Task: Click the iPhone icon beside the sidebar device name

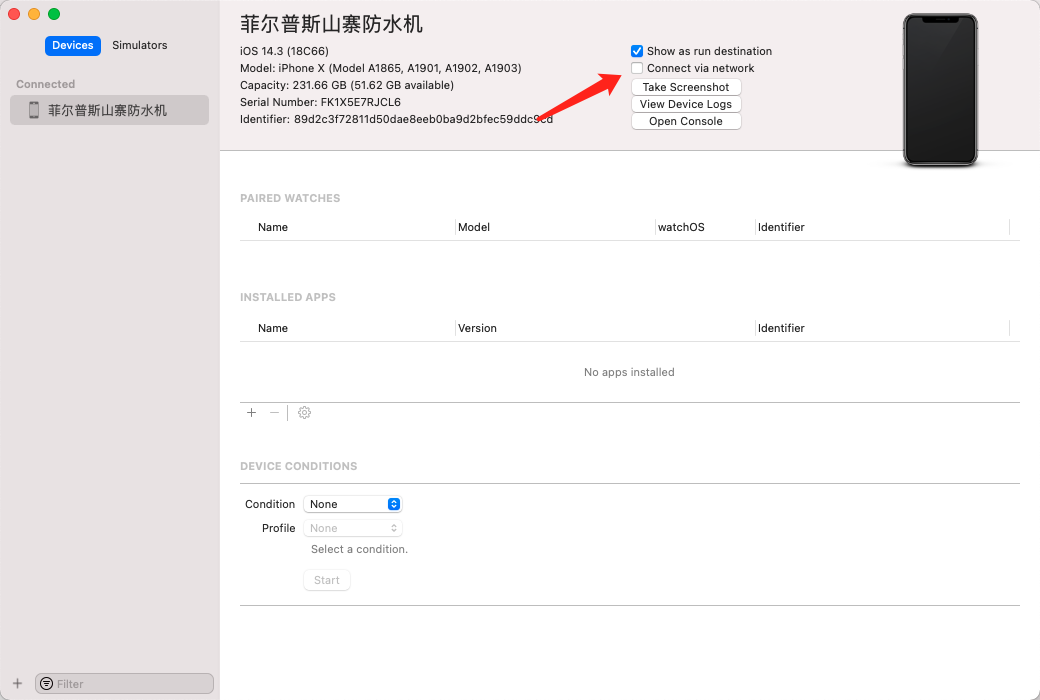Action: click(x=34, y=110)
